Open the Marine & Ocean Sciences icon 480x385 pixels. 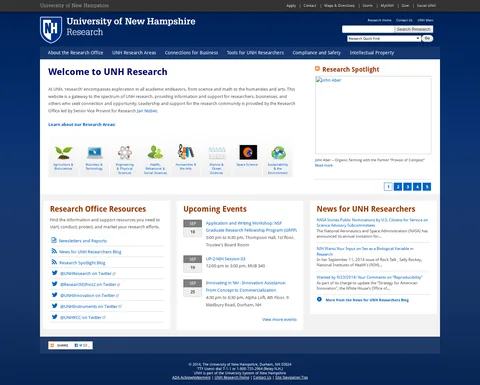(217, 153)
